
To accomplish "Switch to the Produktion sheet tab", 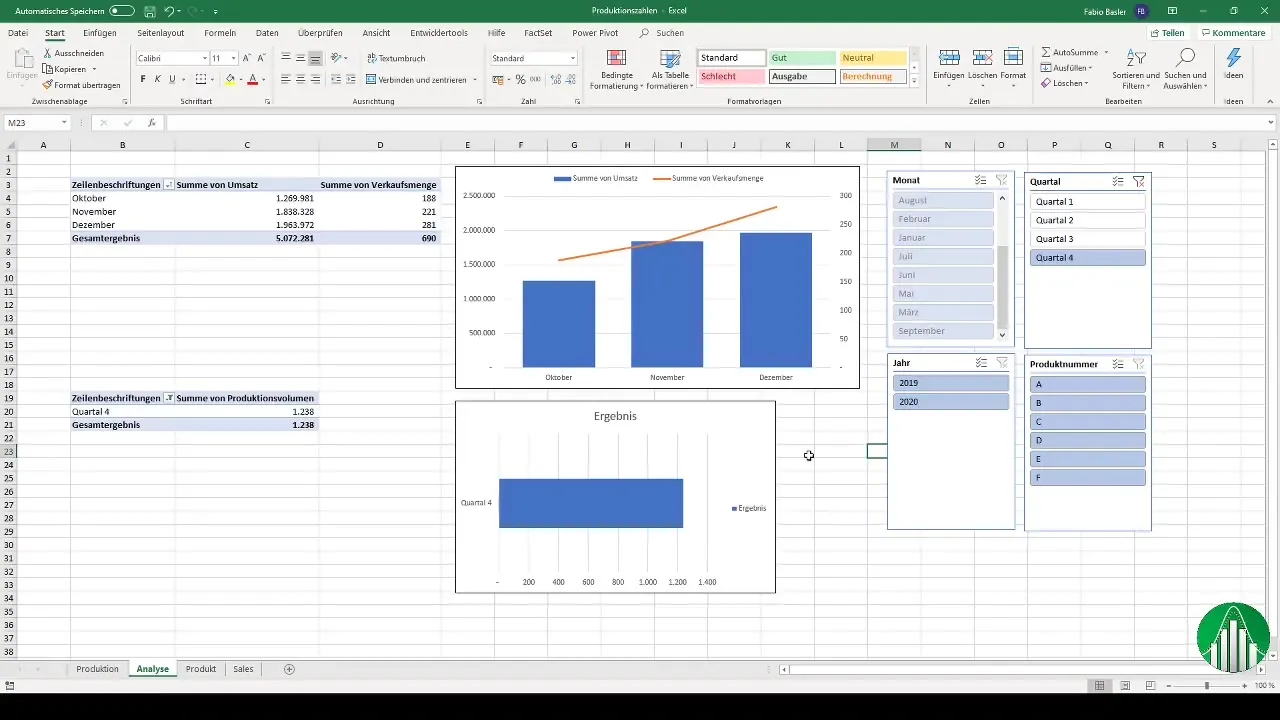I will tap(97, 669).
